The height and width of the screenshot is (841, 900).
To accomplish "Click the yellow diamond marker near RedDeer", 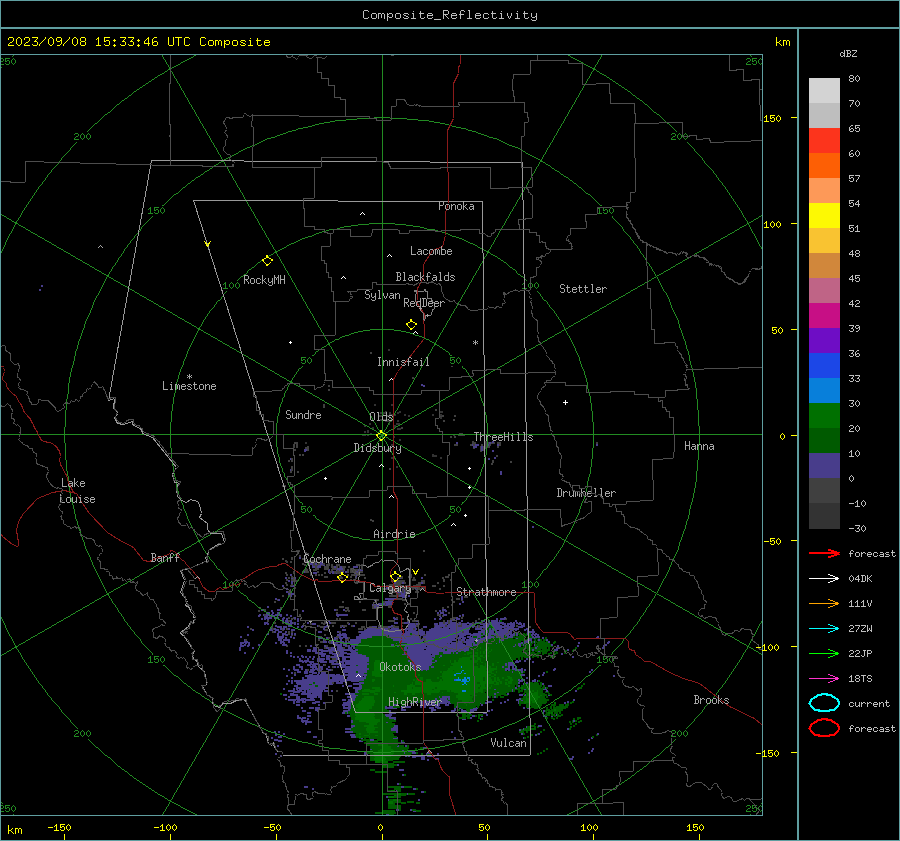I will click(x=411, y=325).
